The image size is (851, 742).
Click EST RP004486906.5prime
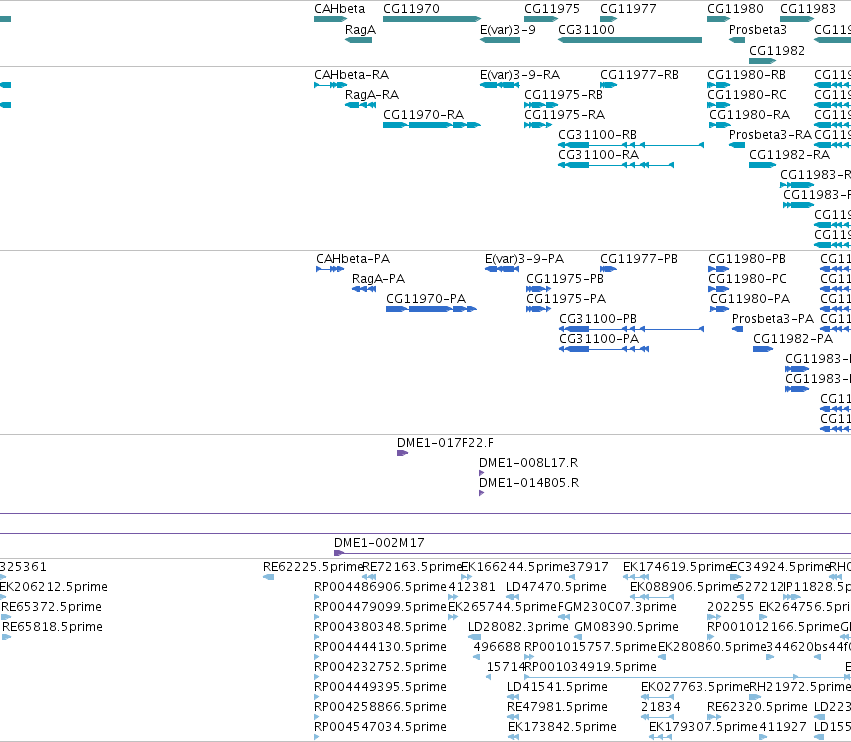click(317, 597)
